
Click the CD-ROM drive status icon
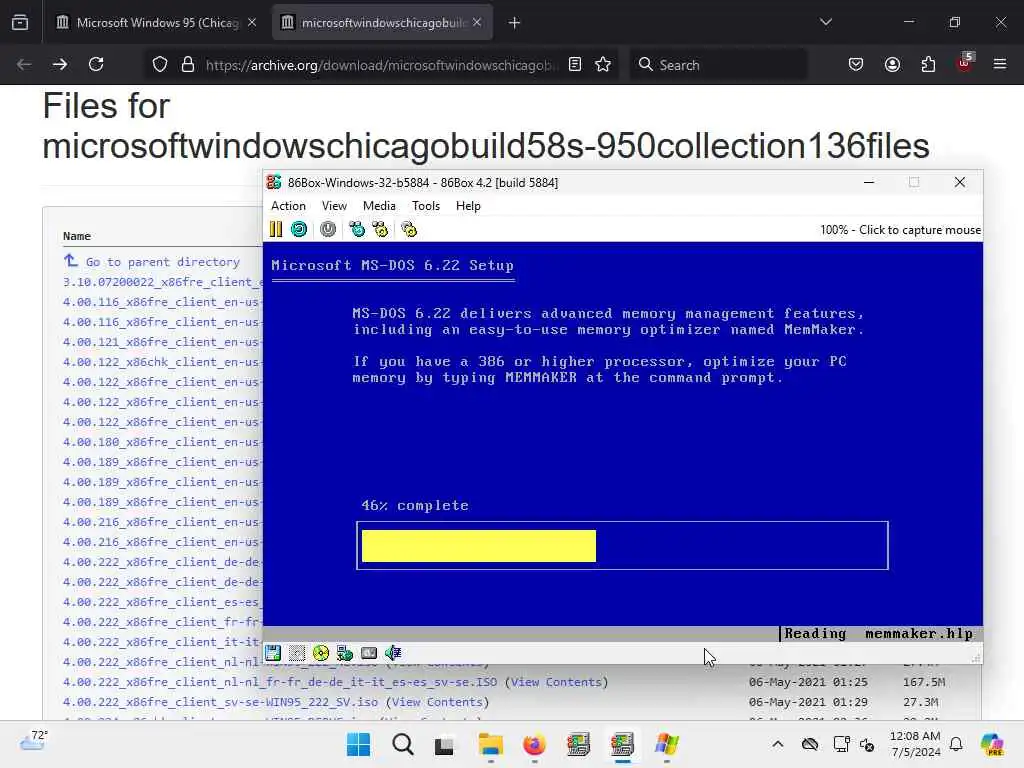pyautogui.click(x=321, y=653)
